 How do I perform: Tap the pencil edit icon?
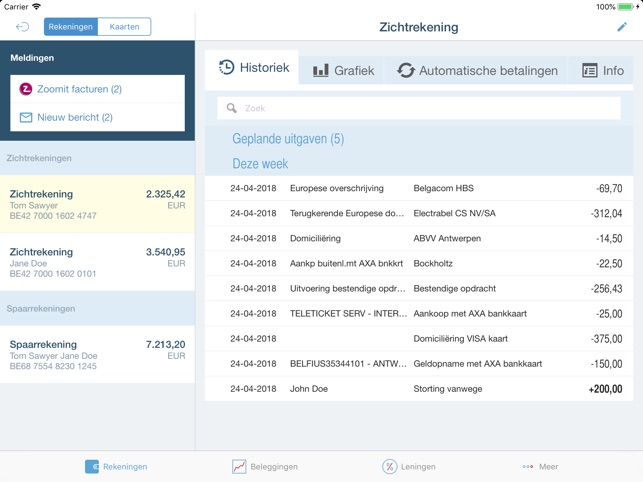point(622,27)
